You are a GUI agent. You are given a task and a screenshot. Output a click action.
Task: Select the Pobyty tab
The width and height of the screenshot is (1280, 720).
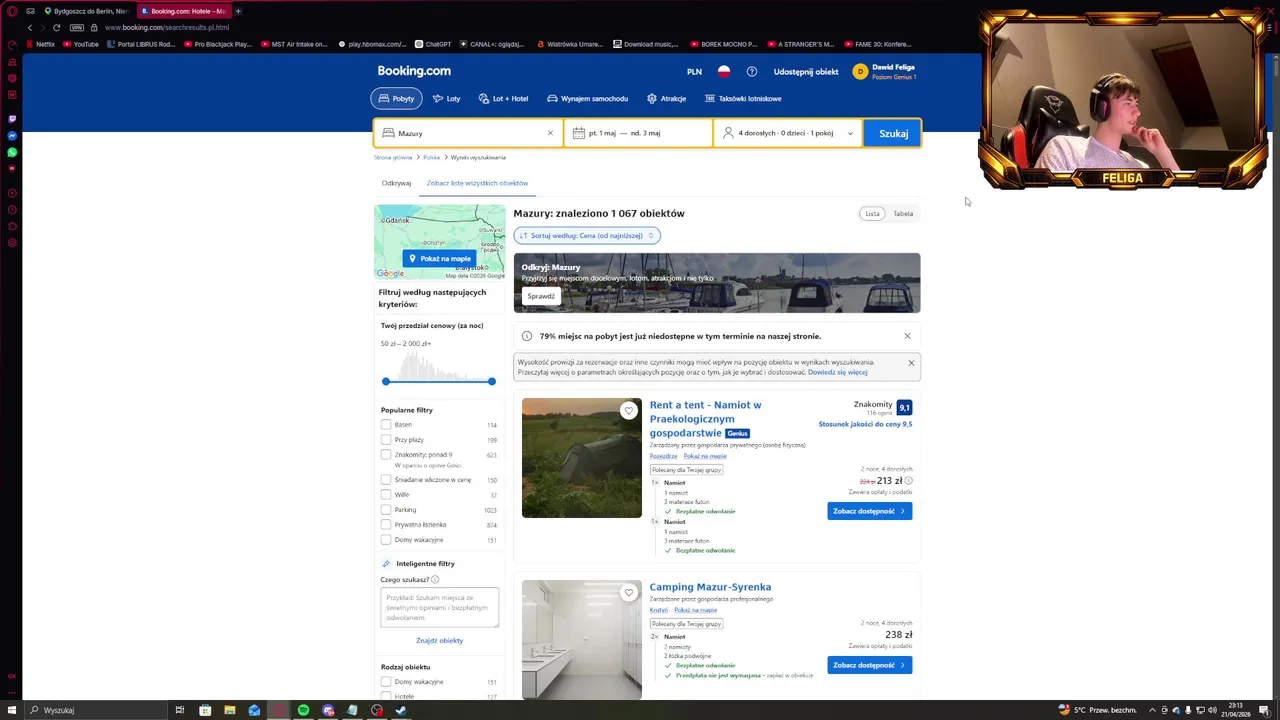[x=396, y=99]
